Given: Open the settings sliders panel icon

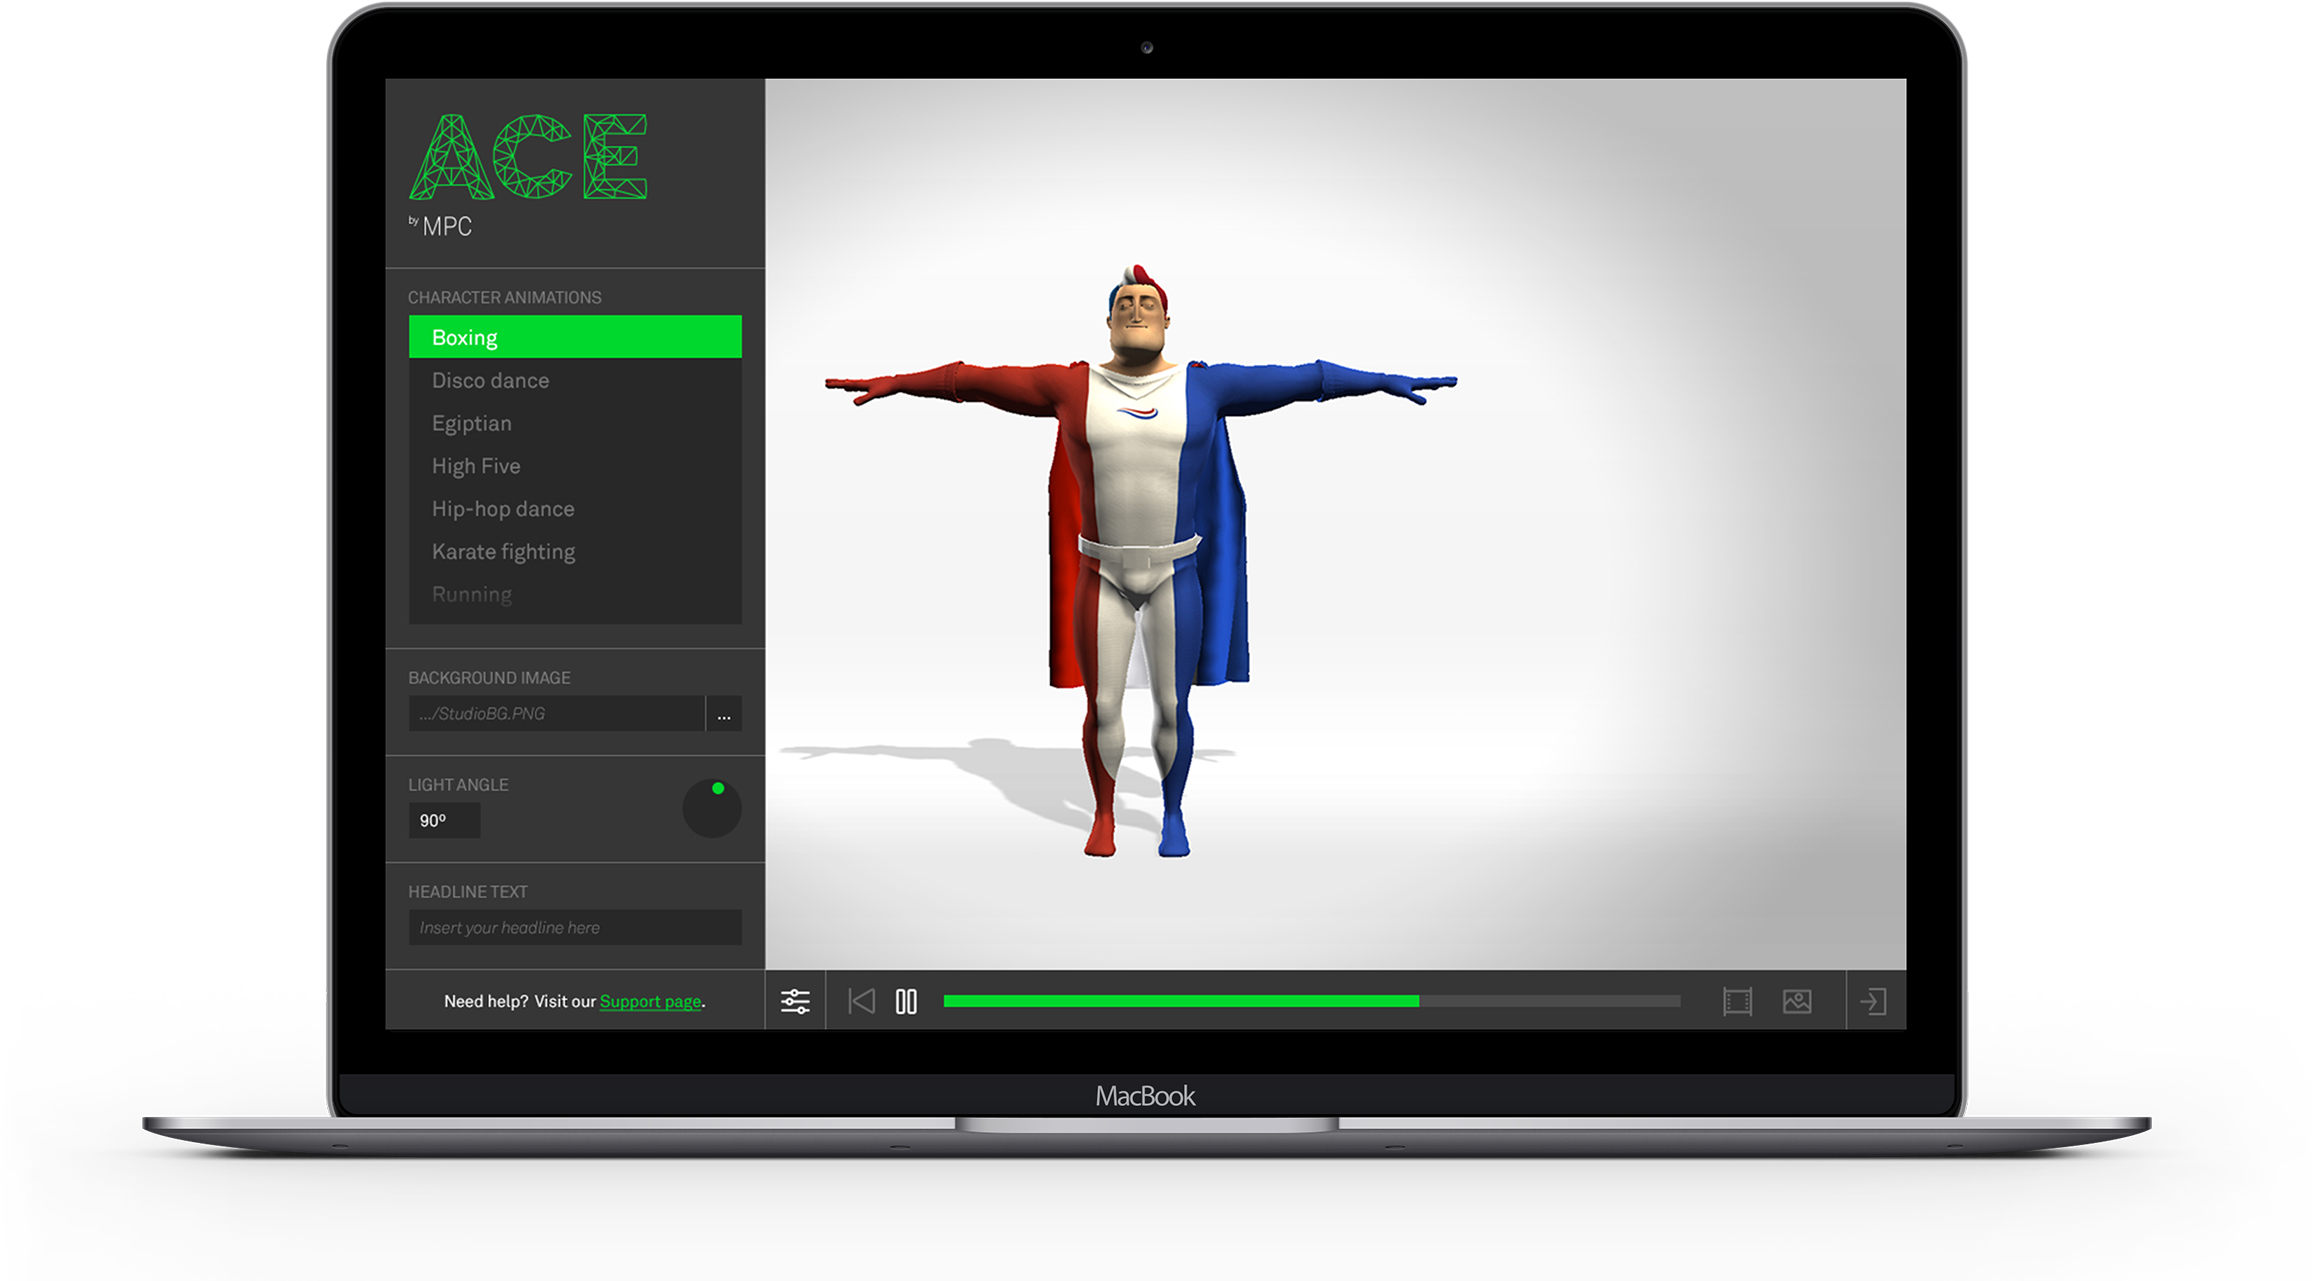Looking at the screenshot, I should tap(795, 1001).
